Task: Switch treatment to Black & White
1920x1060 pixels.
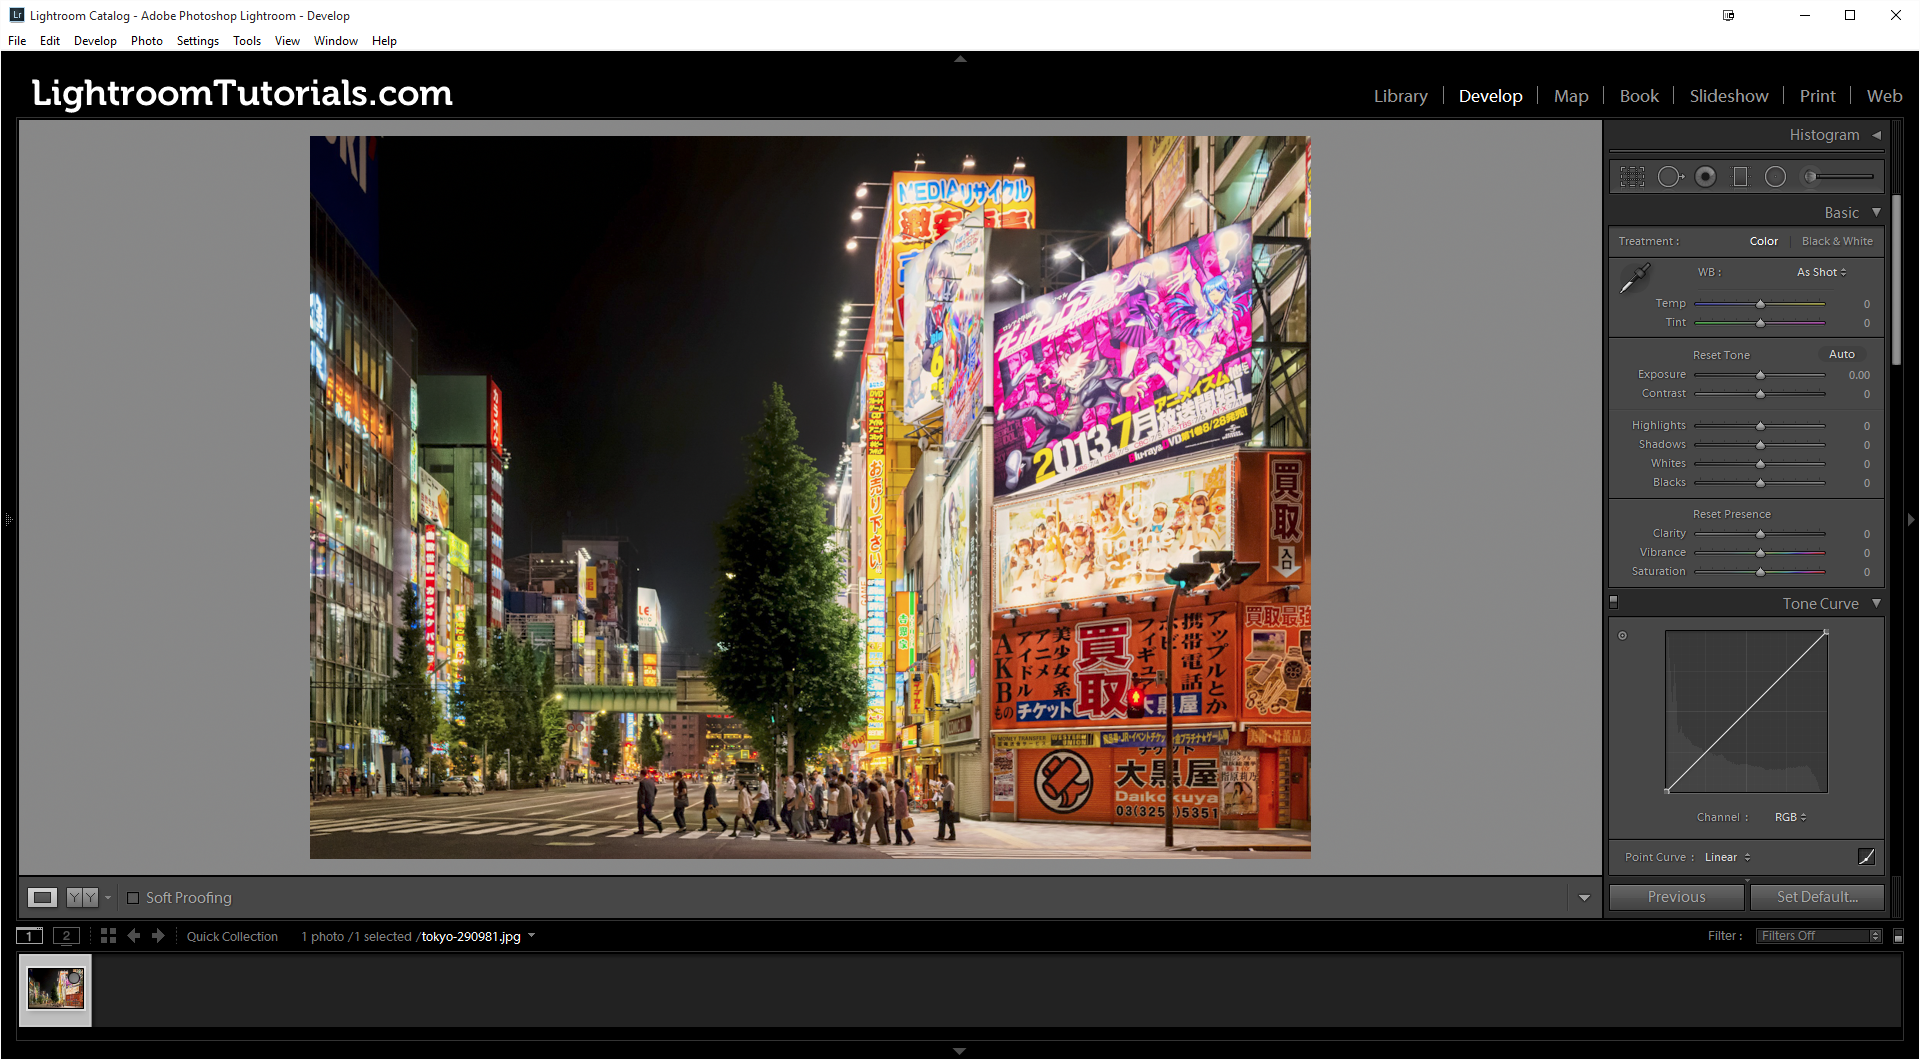Action: tap(1837, 241)
